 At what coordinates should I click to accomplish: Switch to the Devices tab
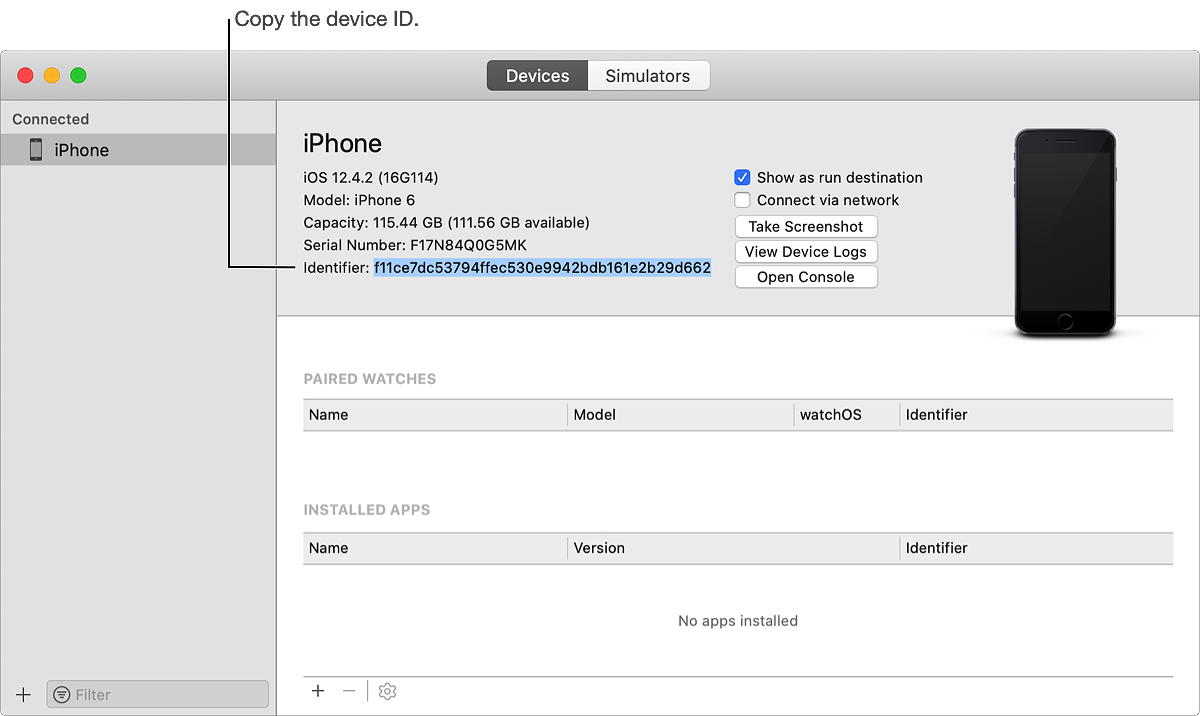click(537, 76)
